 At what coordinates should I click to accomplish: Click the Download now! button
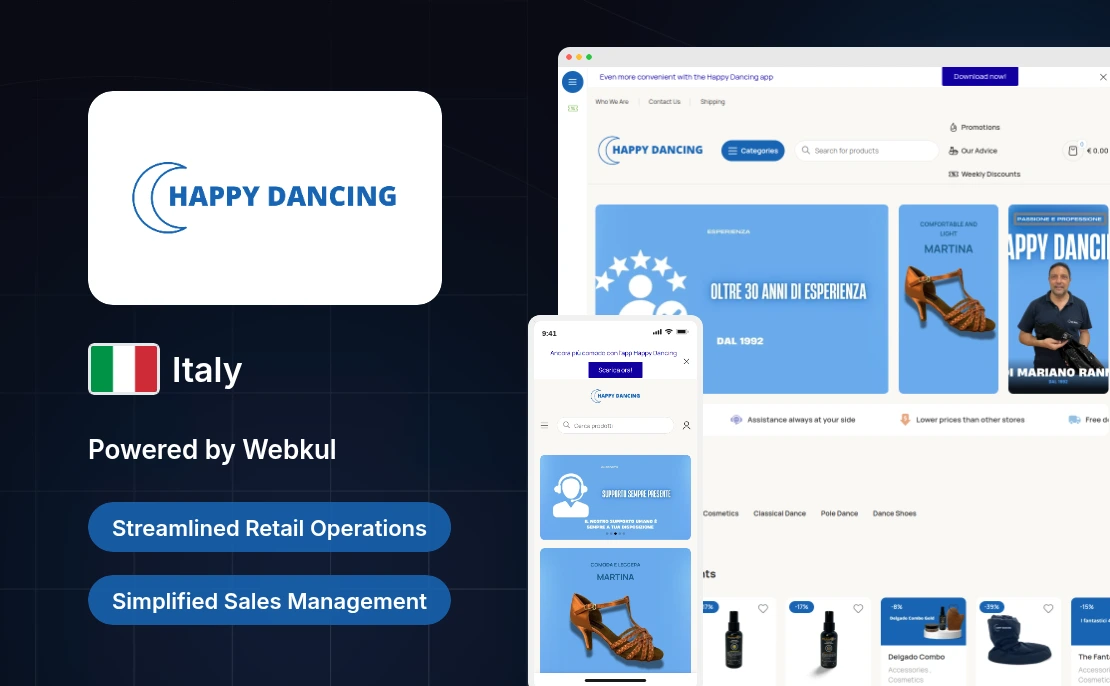coord(979,77)
